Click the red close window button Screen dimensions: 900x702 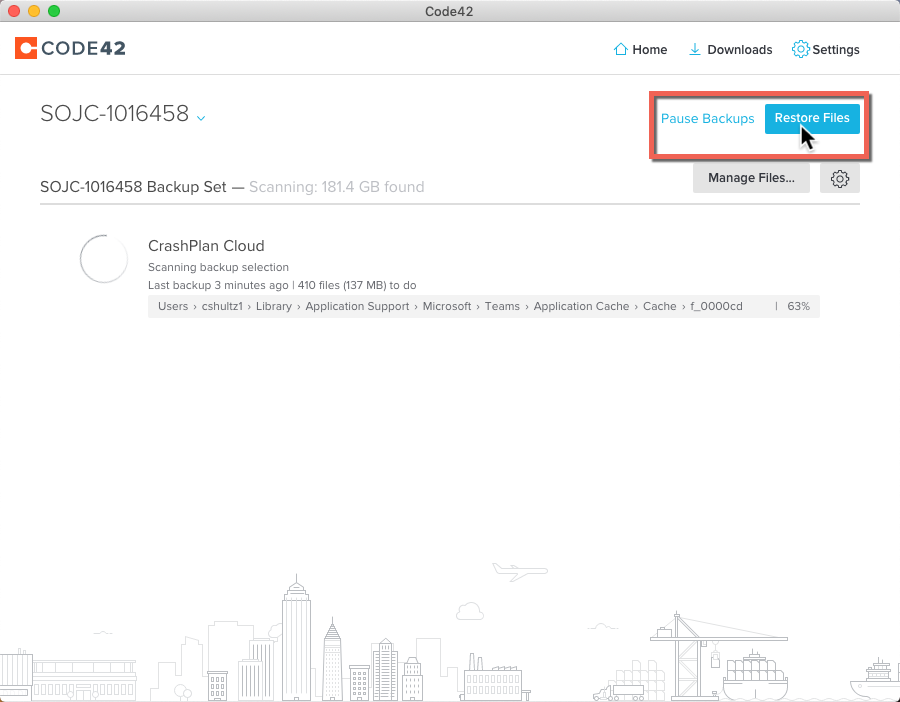[14, 11]
